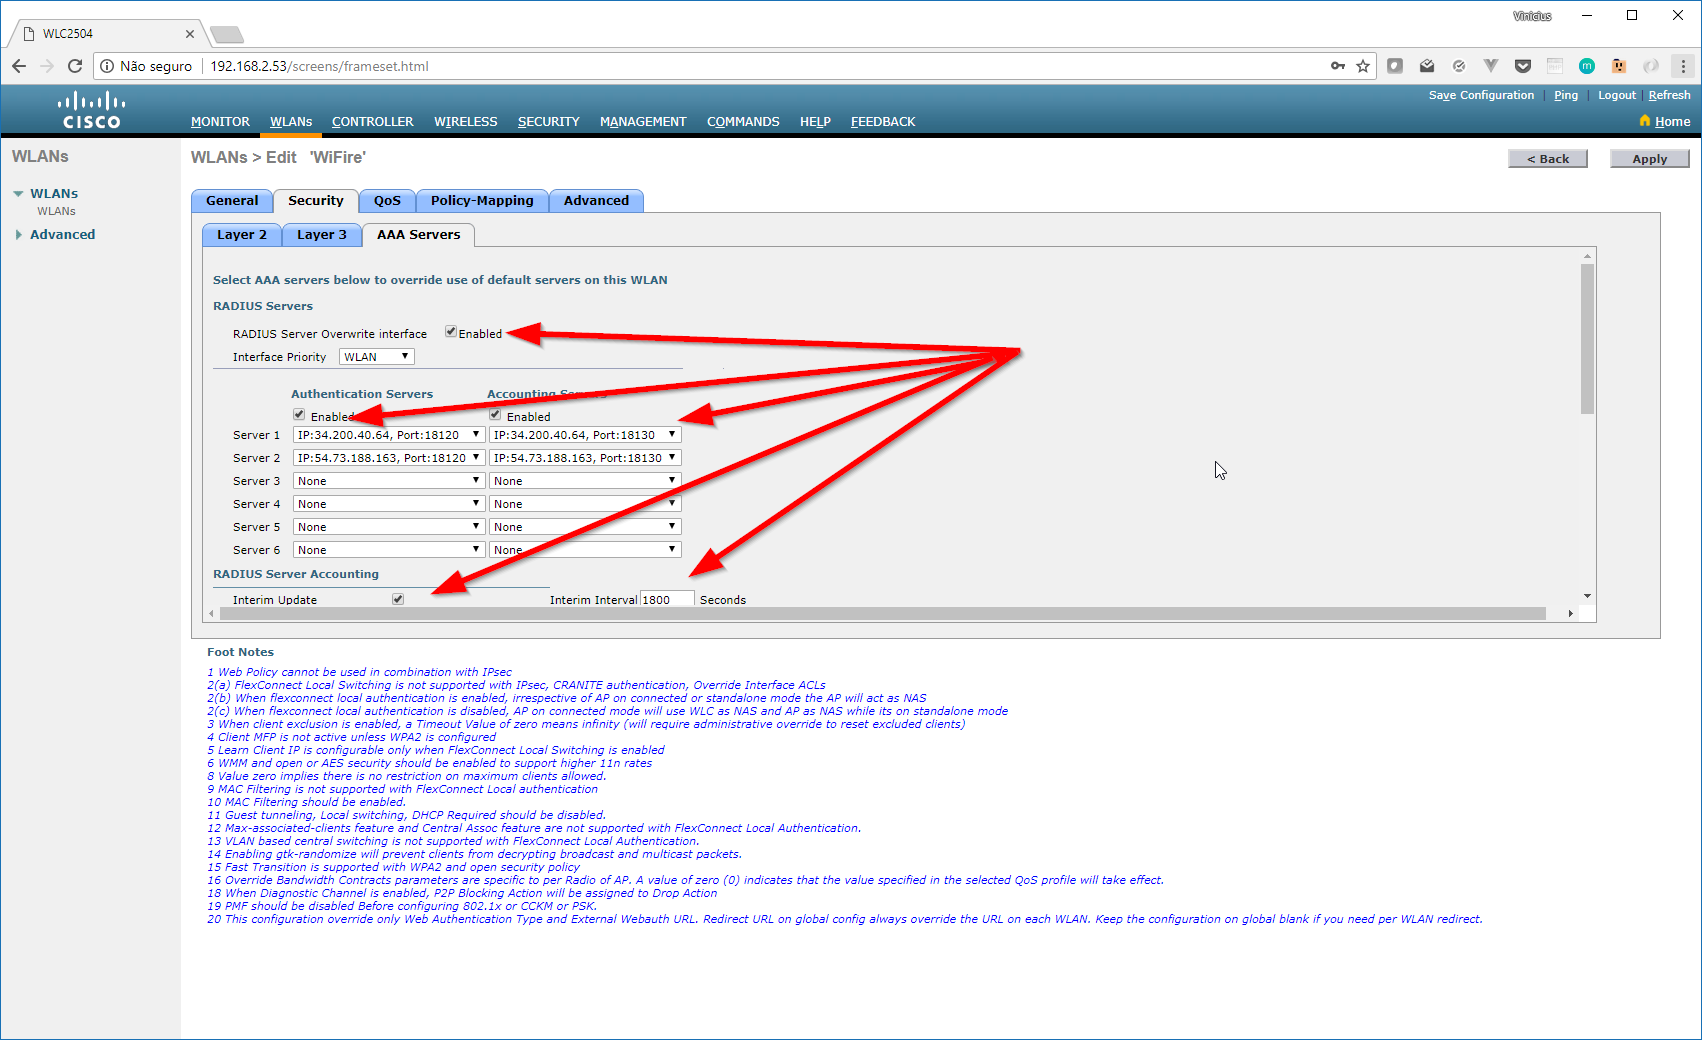Open Server 4 accounting server dropdown
Screen dimensions: 1702x1040
click(585, 504)
